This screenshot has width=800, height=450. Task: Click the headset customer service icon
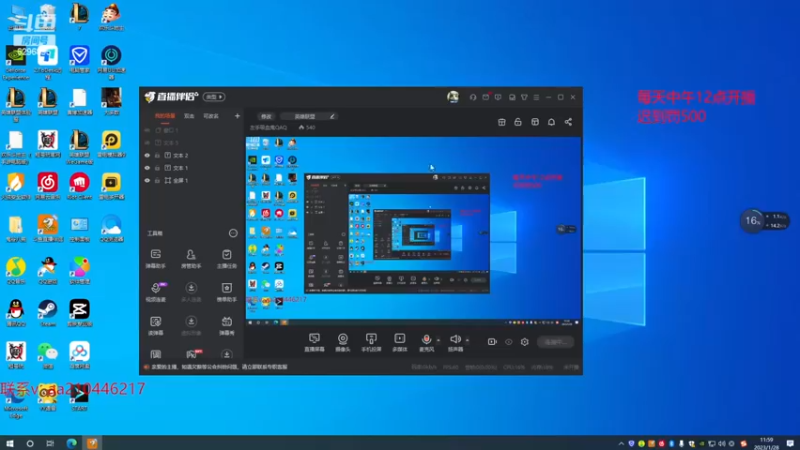[x=473, y=97]
